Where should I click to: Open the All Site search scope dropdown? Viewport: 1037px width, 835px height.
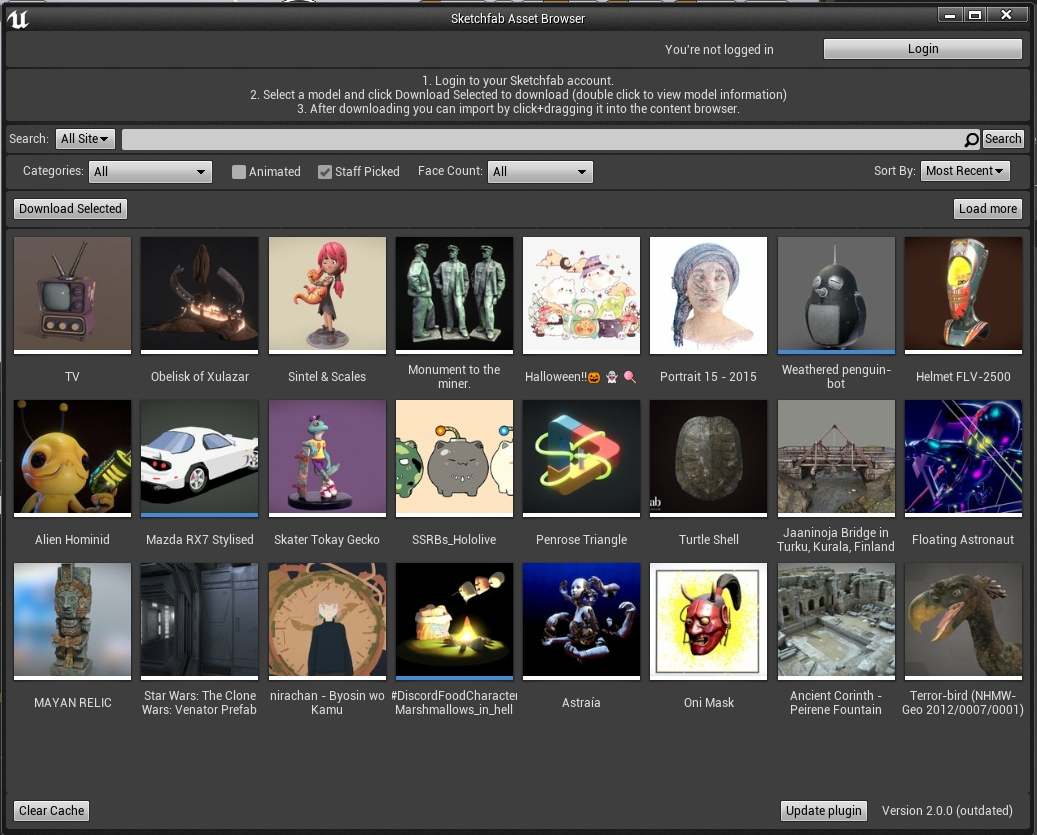[x=85, y=139]
